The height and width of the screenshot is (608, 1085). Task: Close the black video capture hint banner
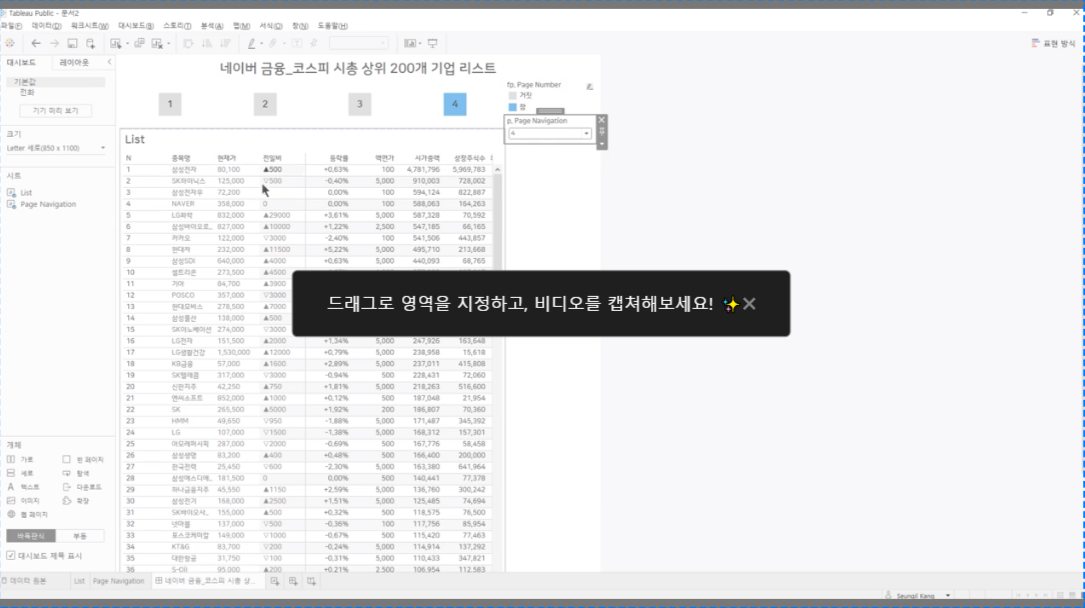[749, 304]
